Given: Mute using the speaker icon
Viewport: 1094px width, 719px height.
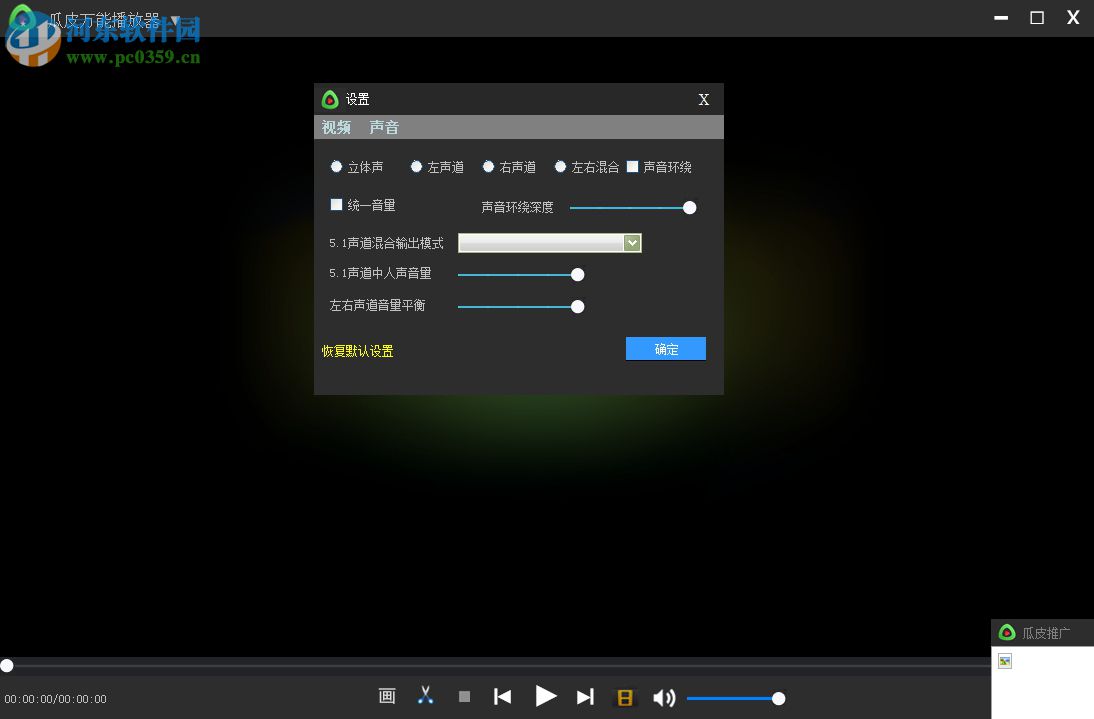Looking at the screenshot, I should pyautogui.click(x=663, y=697).
